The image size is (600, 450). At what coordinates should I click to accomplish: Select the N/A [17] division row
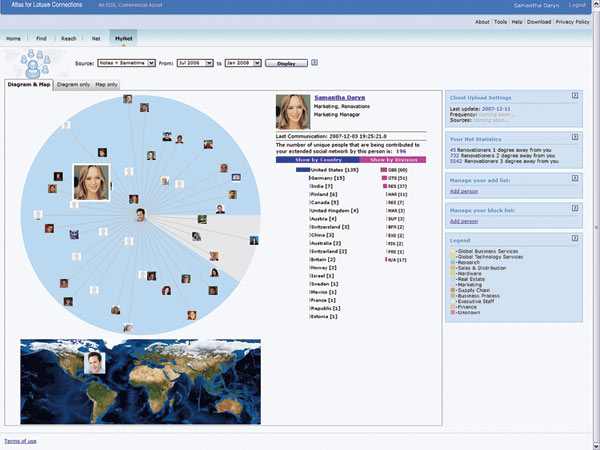tap(396, 260)
